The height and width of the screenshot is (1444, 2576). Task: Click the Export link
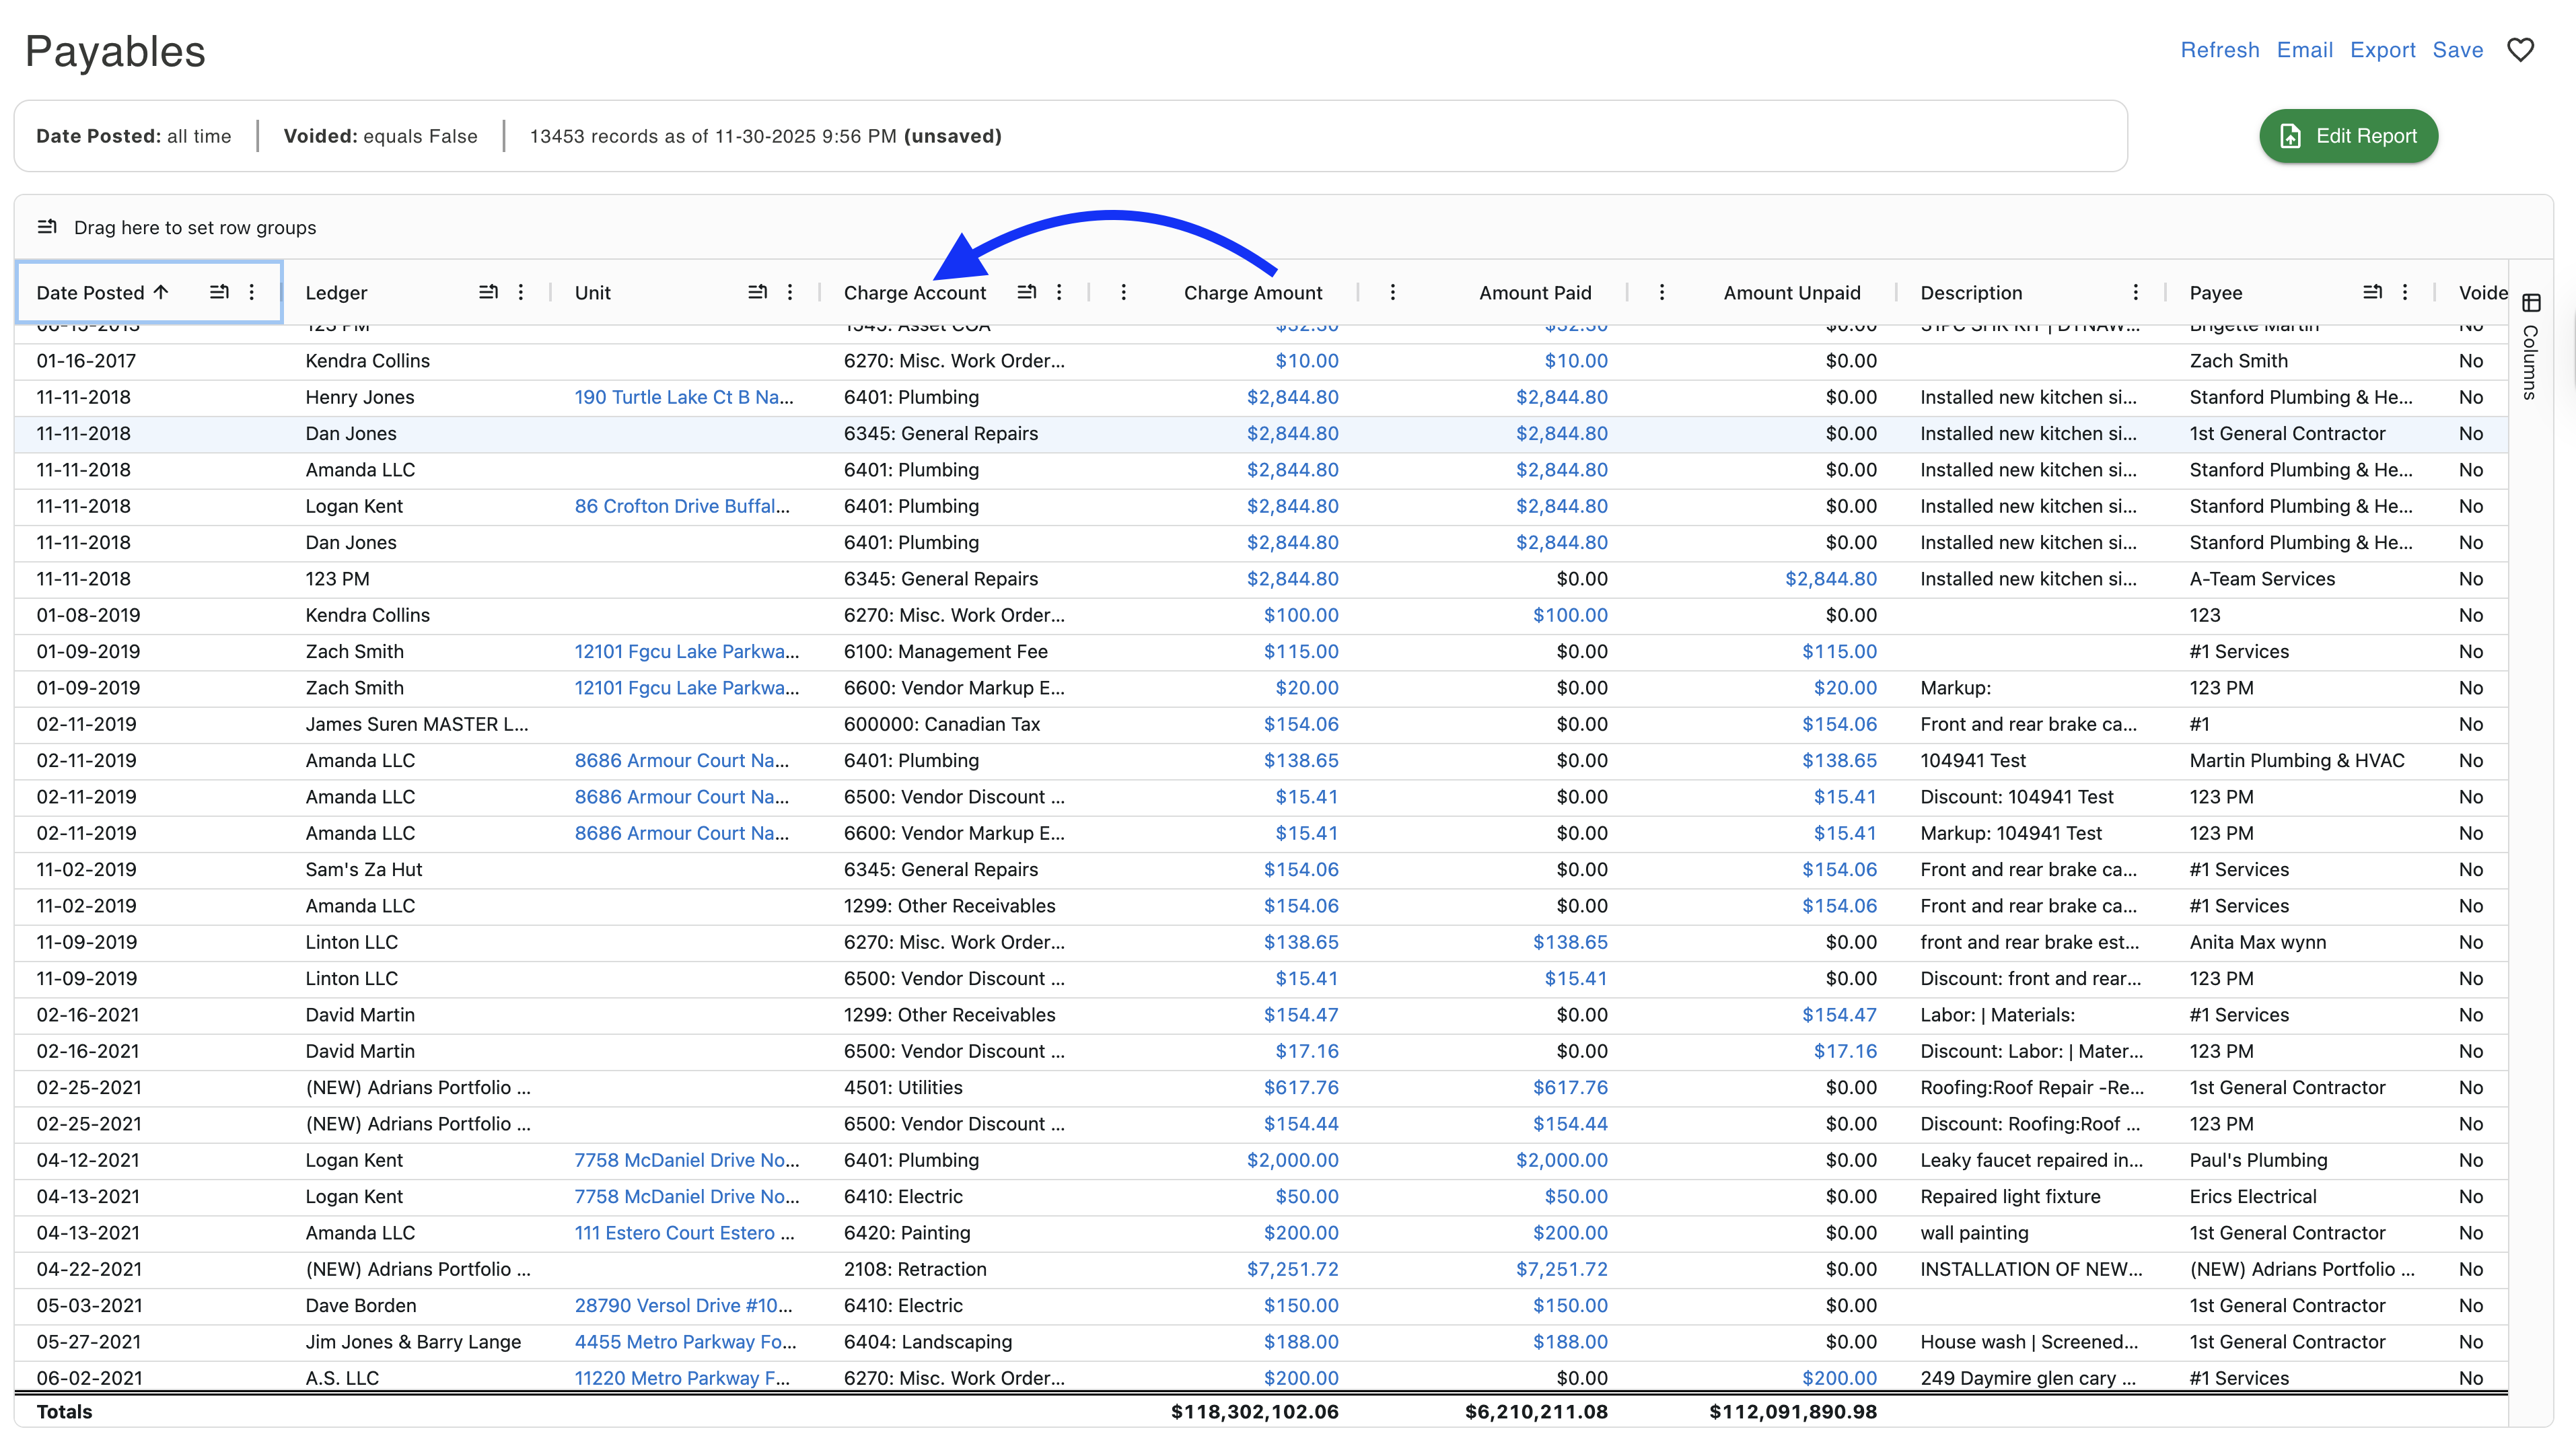pyautogui.click(x=2382, y=50)
